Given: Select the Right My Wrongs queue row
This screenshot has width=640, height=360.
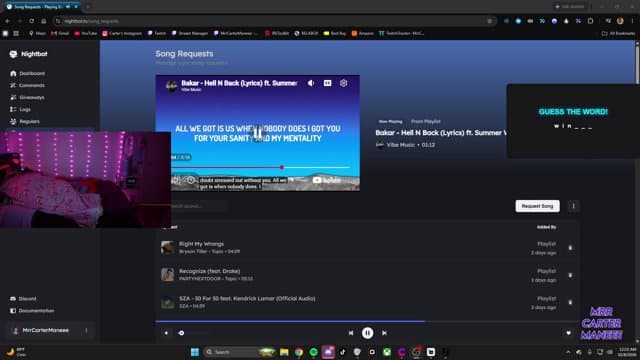Looking at the screenshot, I should click(367, 248).
